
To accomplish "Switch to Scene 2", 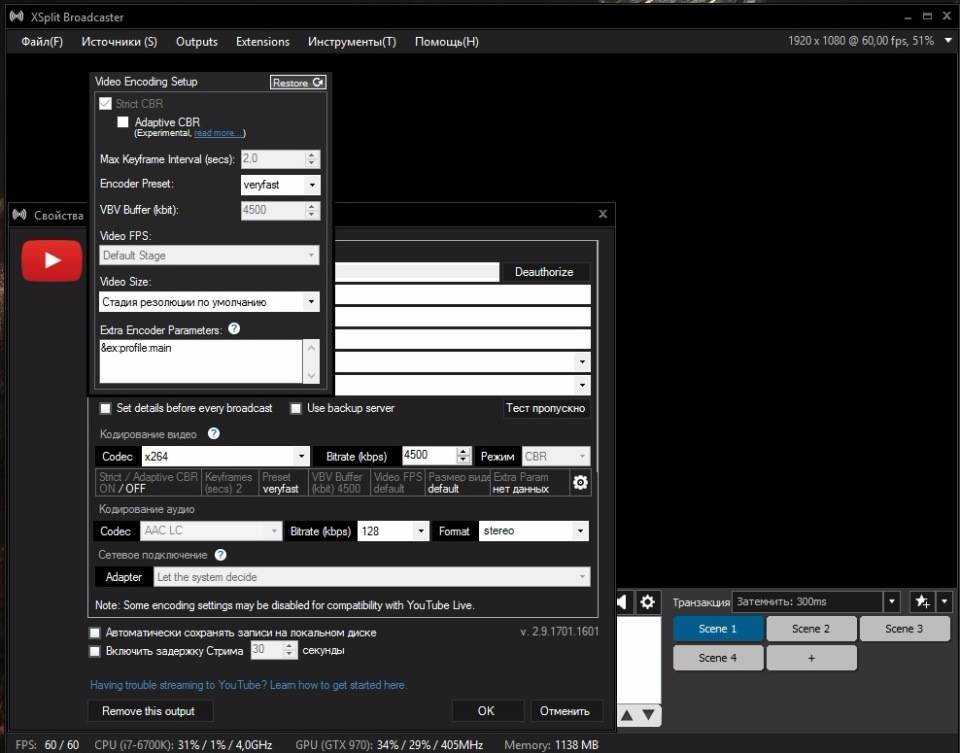I will click(811, 629).
